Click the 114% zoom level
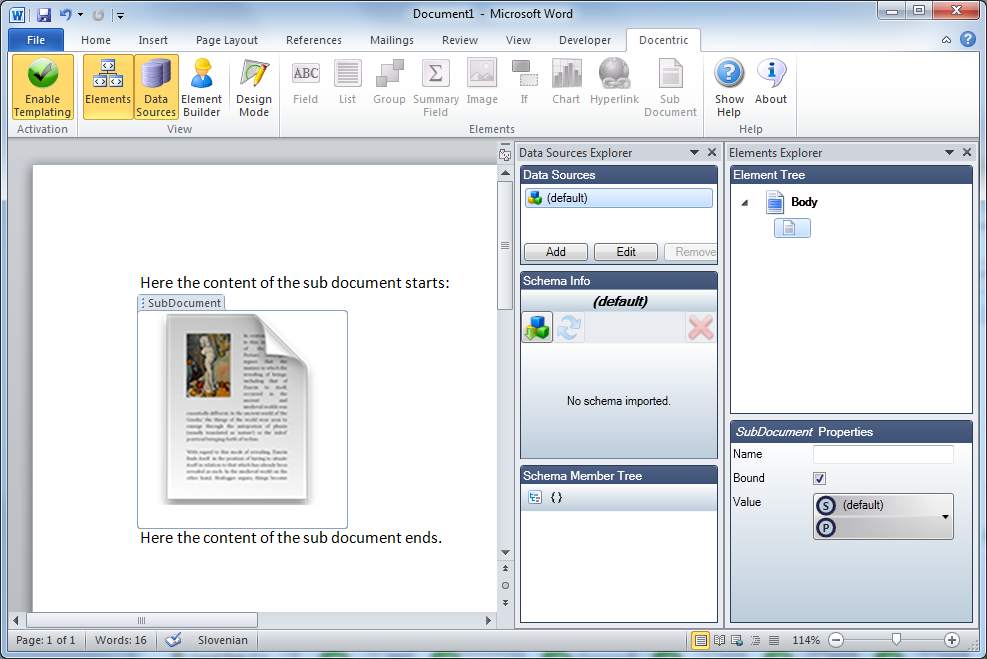Screen dimensions: 987x659 click(x=806, y=640)
